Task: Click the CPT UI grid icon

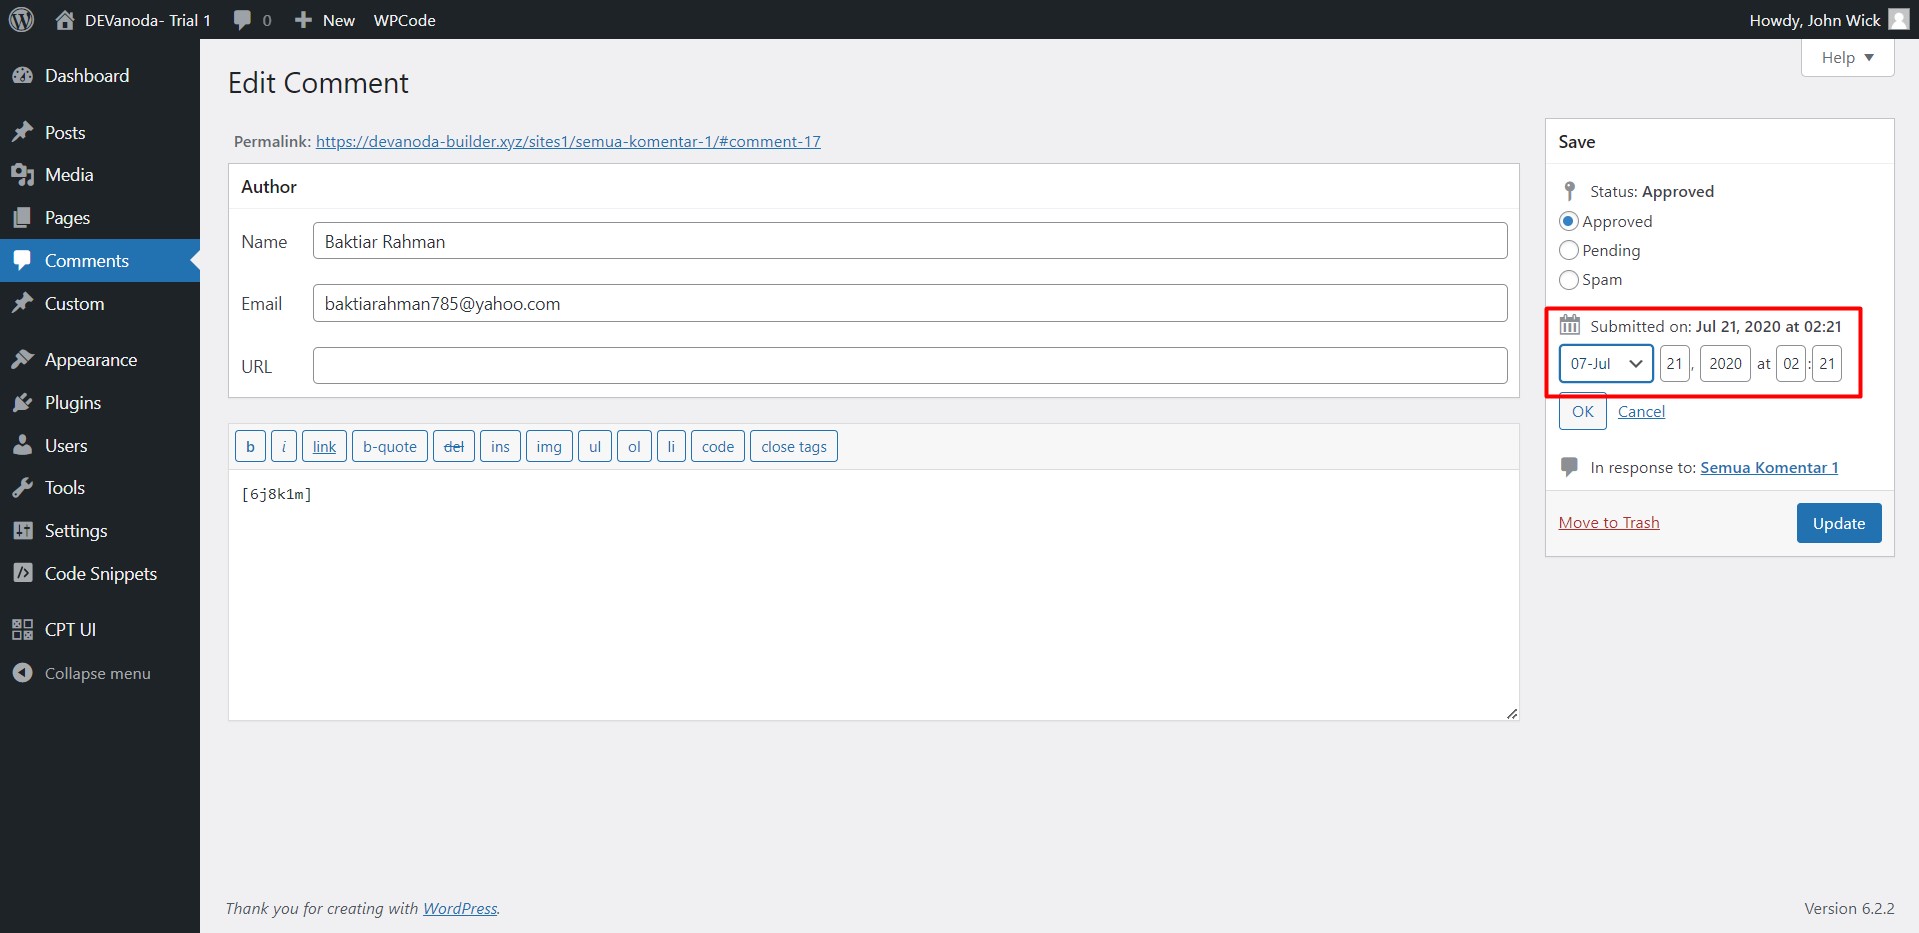Action: [x=22, y=630]
